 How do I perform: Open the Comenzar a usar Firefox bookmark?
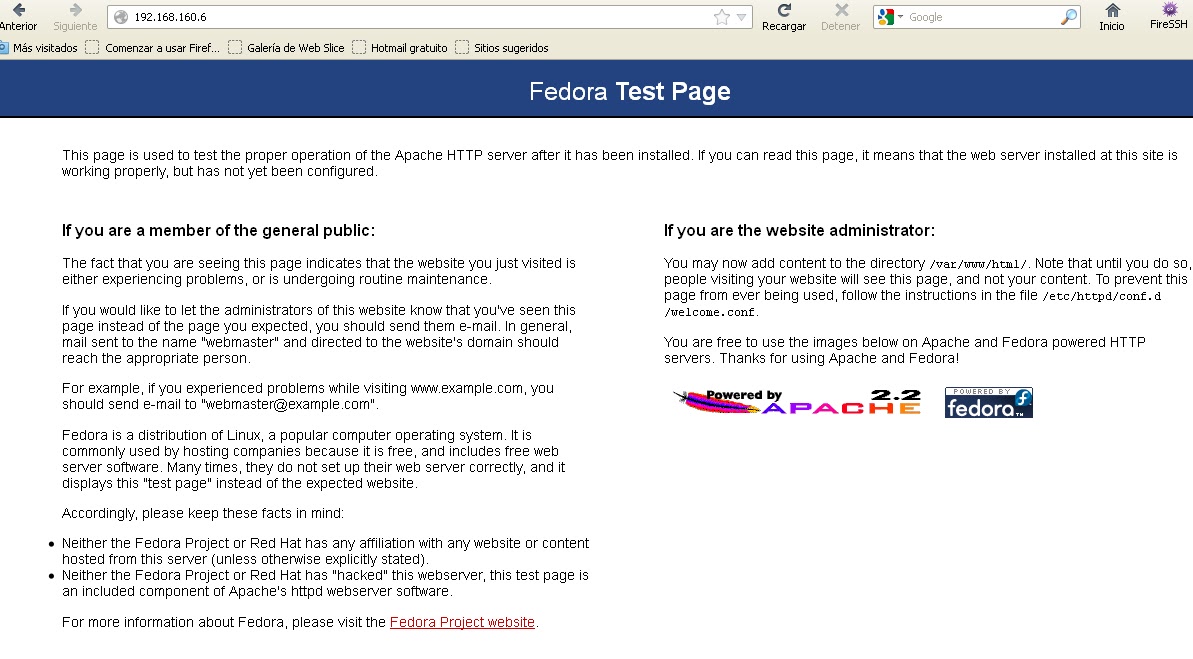(152, 48)
